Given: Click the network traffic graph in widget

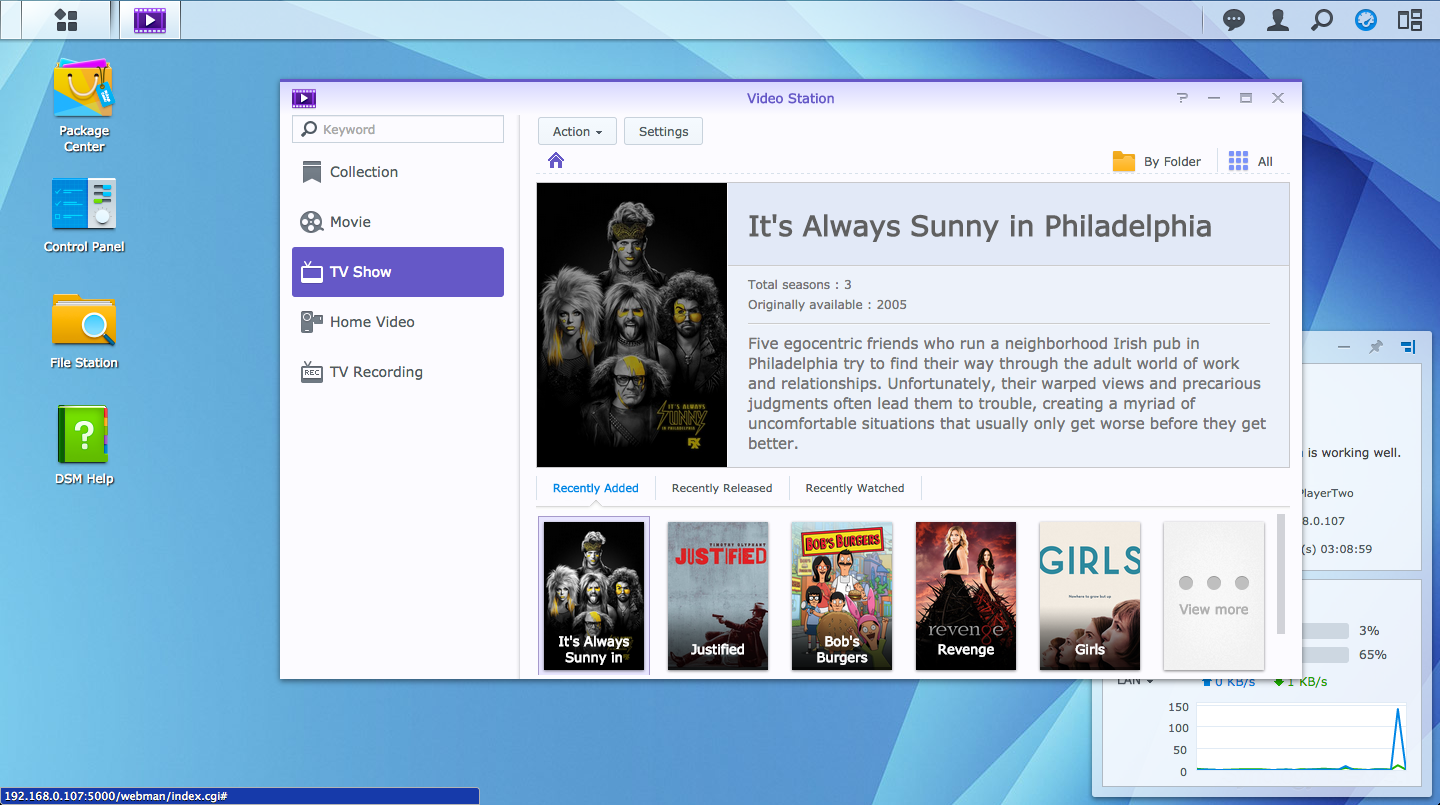Looking at the screenshot, I should click(1301, 738).
